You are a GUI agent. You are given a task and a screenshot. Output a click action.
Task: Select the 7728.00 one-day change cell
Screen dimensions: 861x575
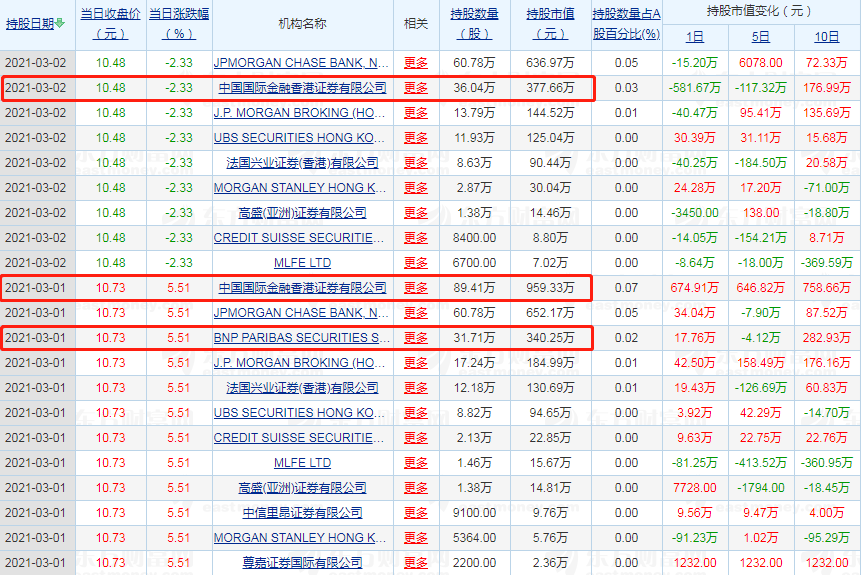point(695,488)
